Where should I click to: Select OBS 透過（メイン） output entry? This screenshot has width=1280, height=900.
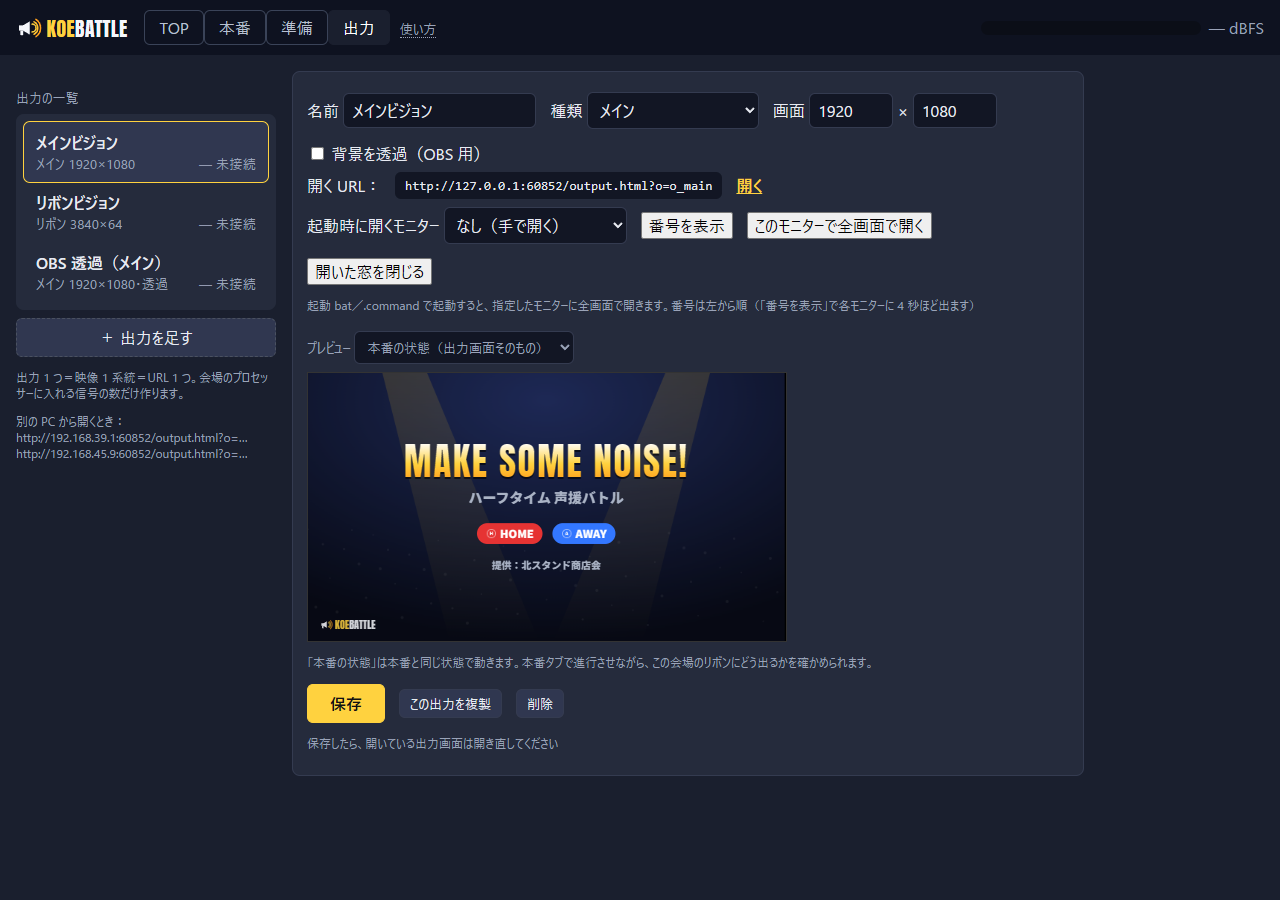(x=146, y=272)
